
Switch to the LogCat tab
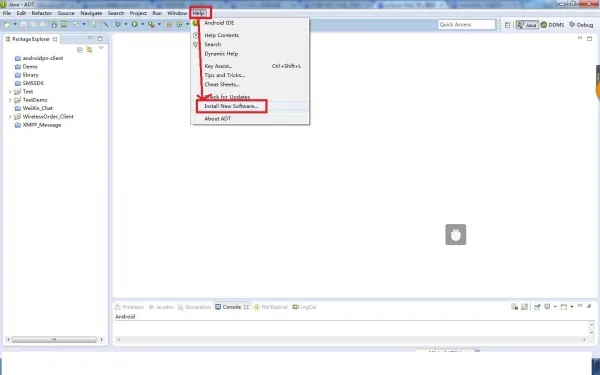[304, 307]
